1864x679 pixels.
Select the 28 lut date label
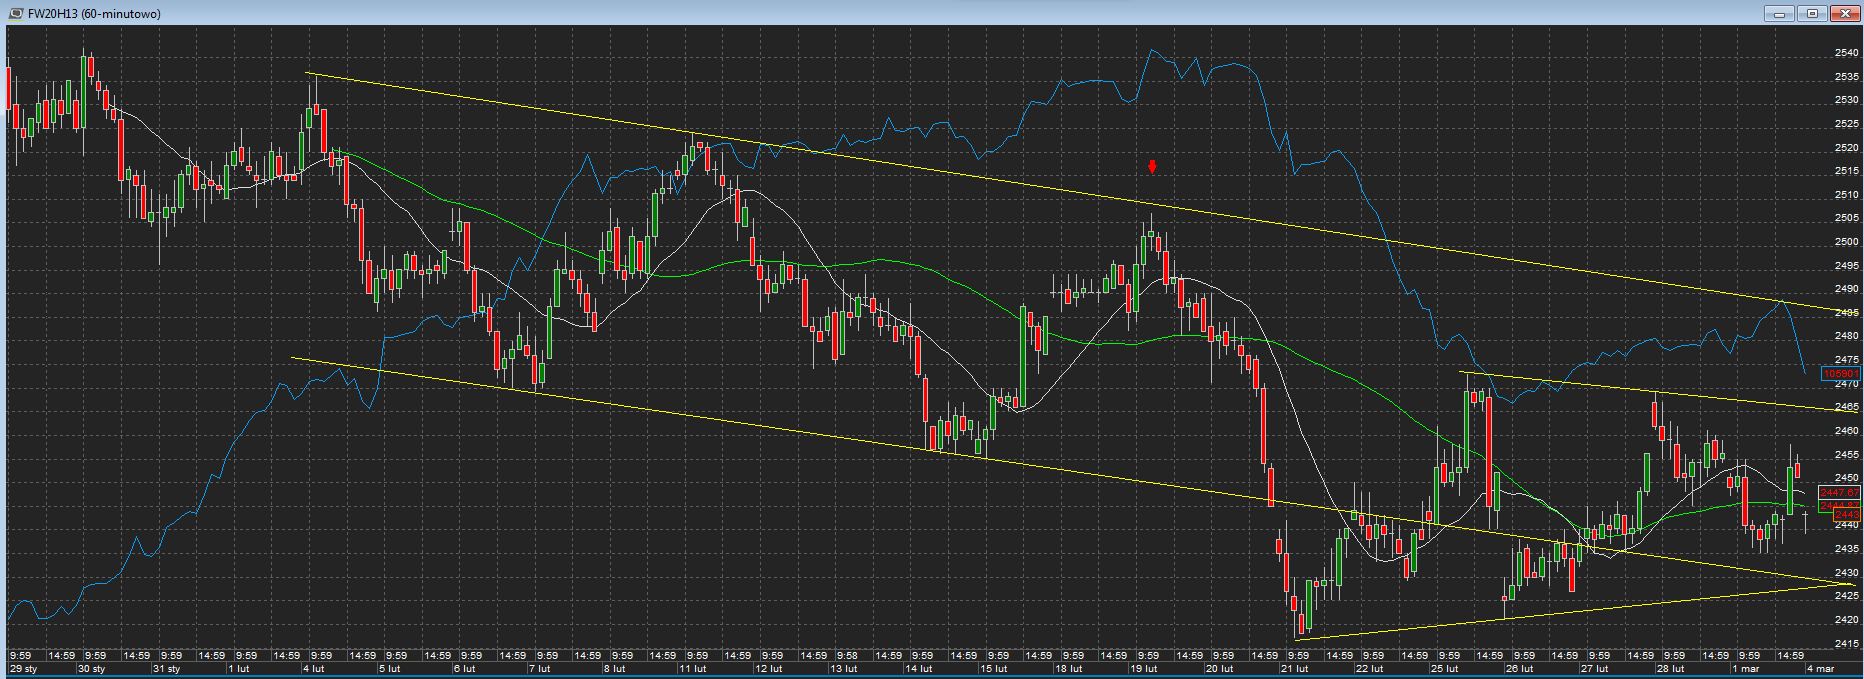tap(1670, 669)
